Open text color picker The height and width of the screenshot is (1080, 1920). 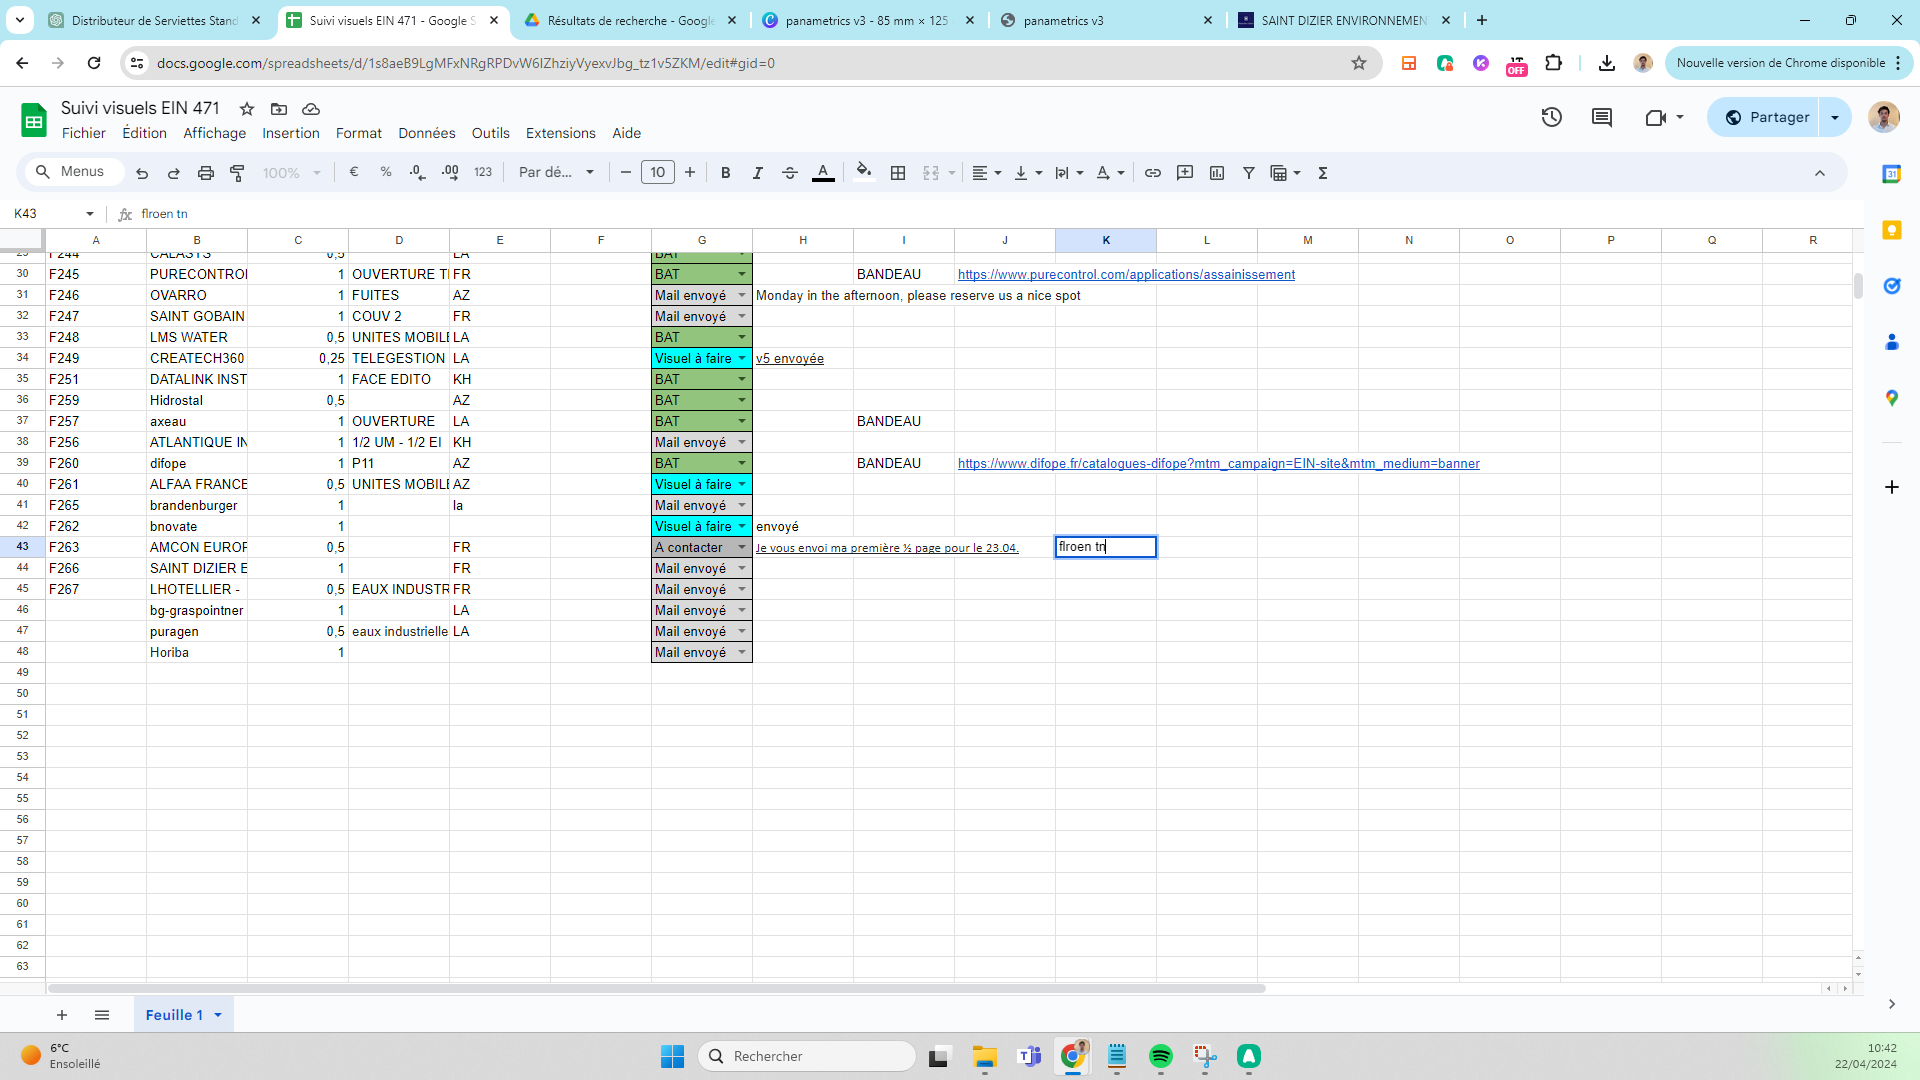click(x=823, y=173)
